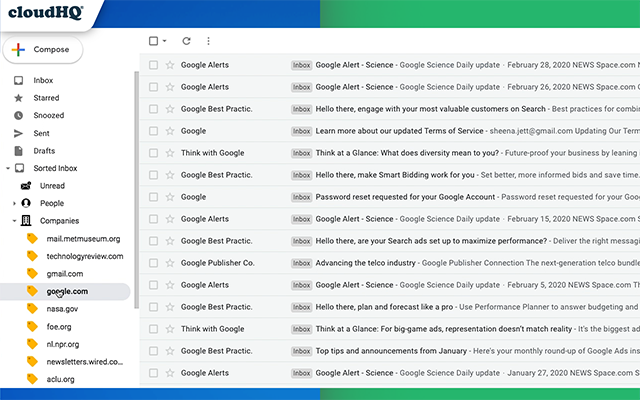Open the Inbox folder
640x400 pixels.
[x=43, y=80]
